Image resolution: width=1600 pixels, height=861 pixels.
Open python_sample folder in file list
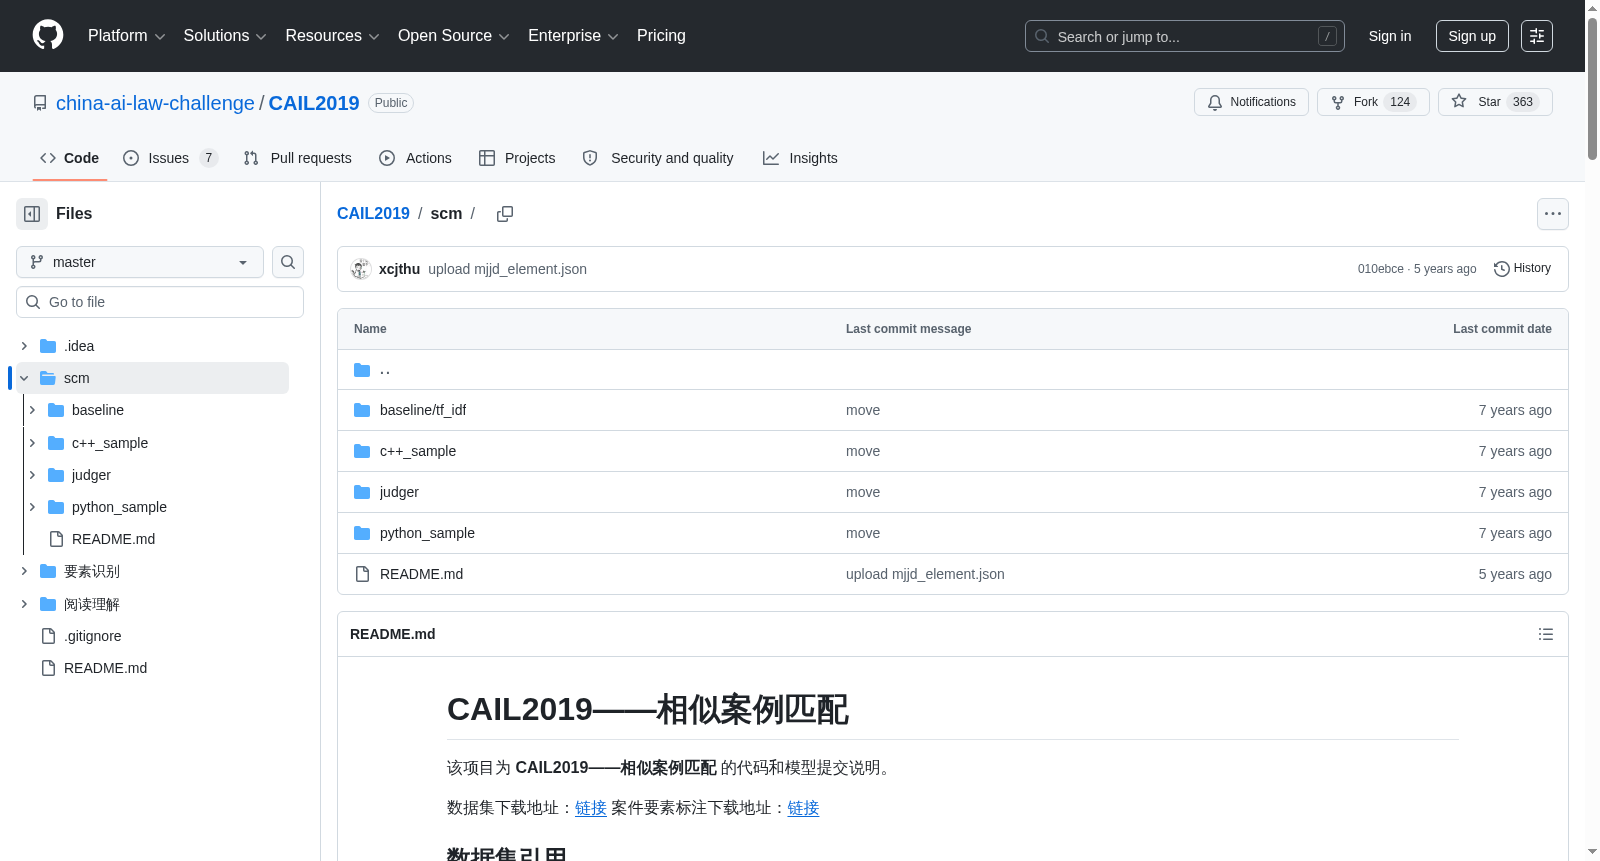coord(427,533)
